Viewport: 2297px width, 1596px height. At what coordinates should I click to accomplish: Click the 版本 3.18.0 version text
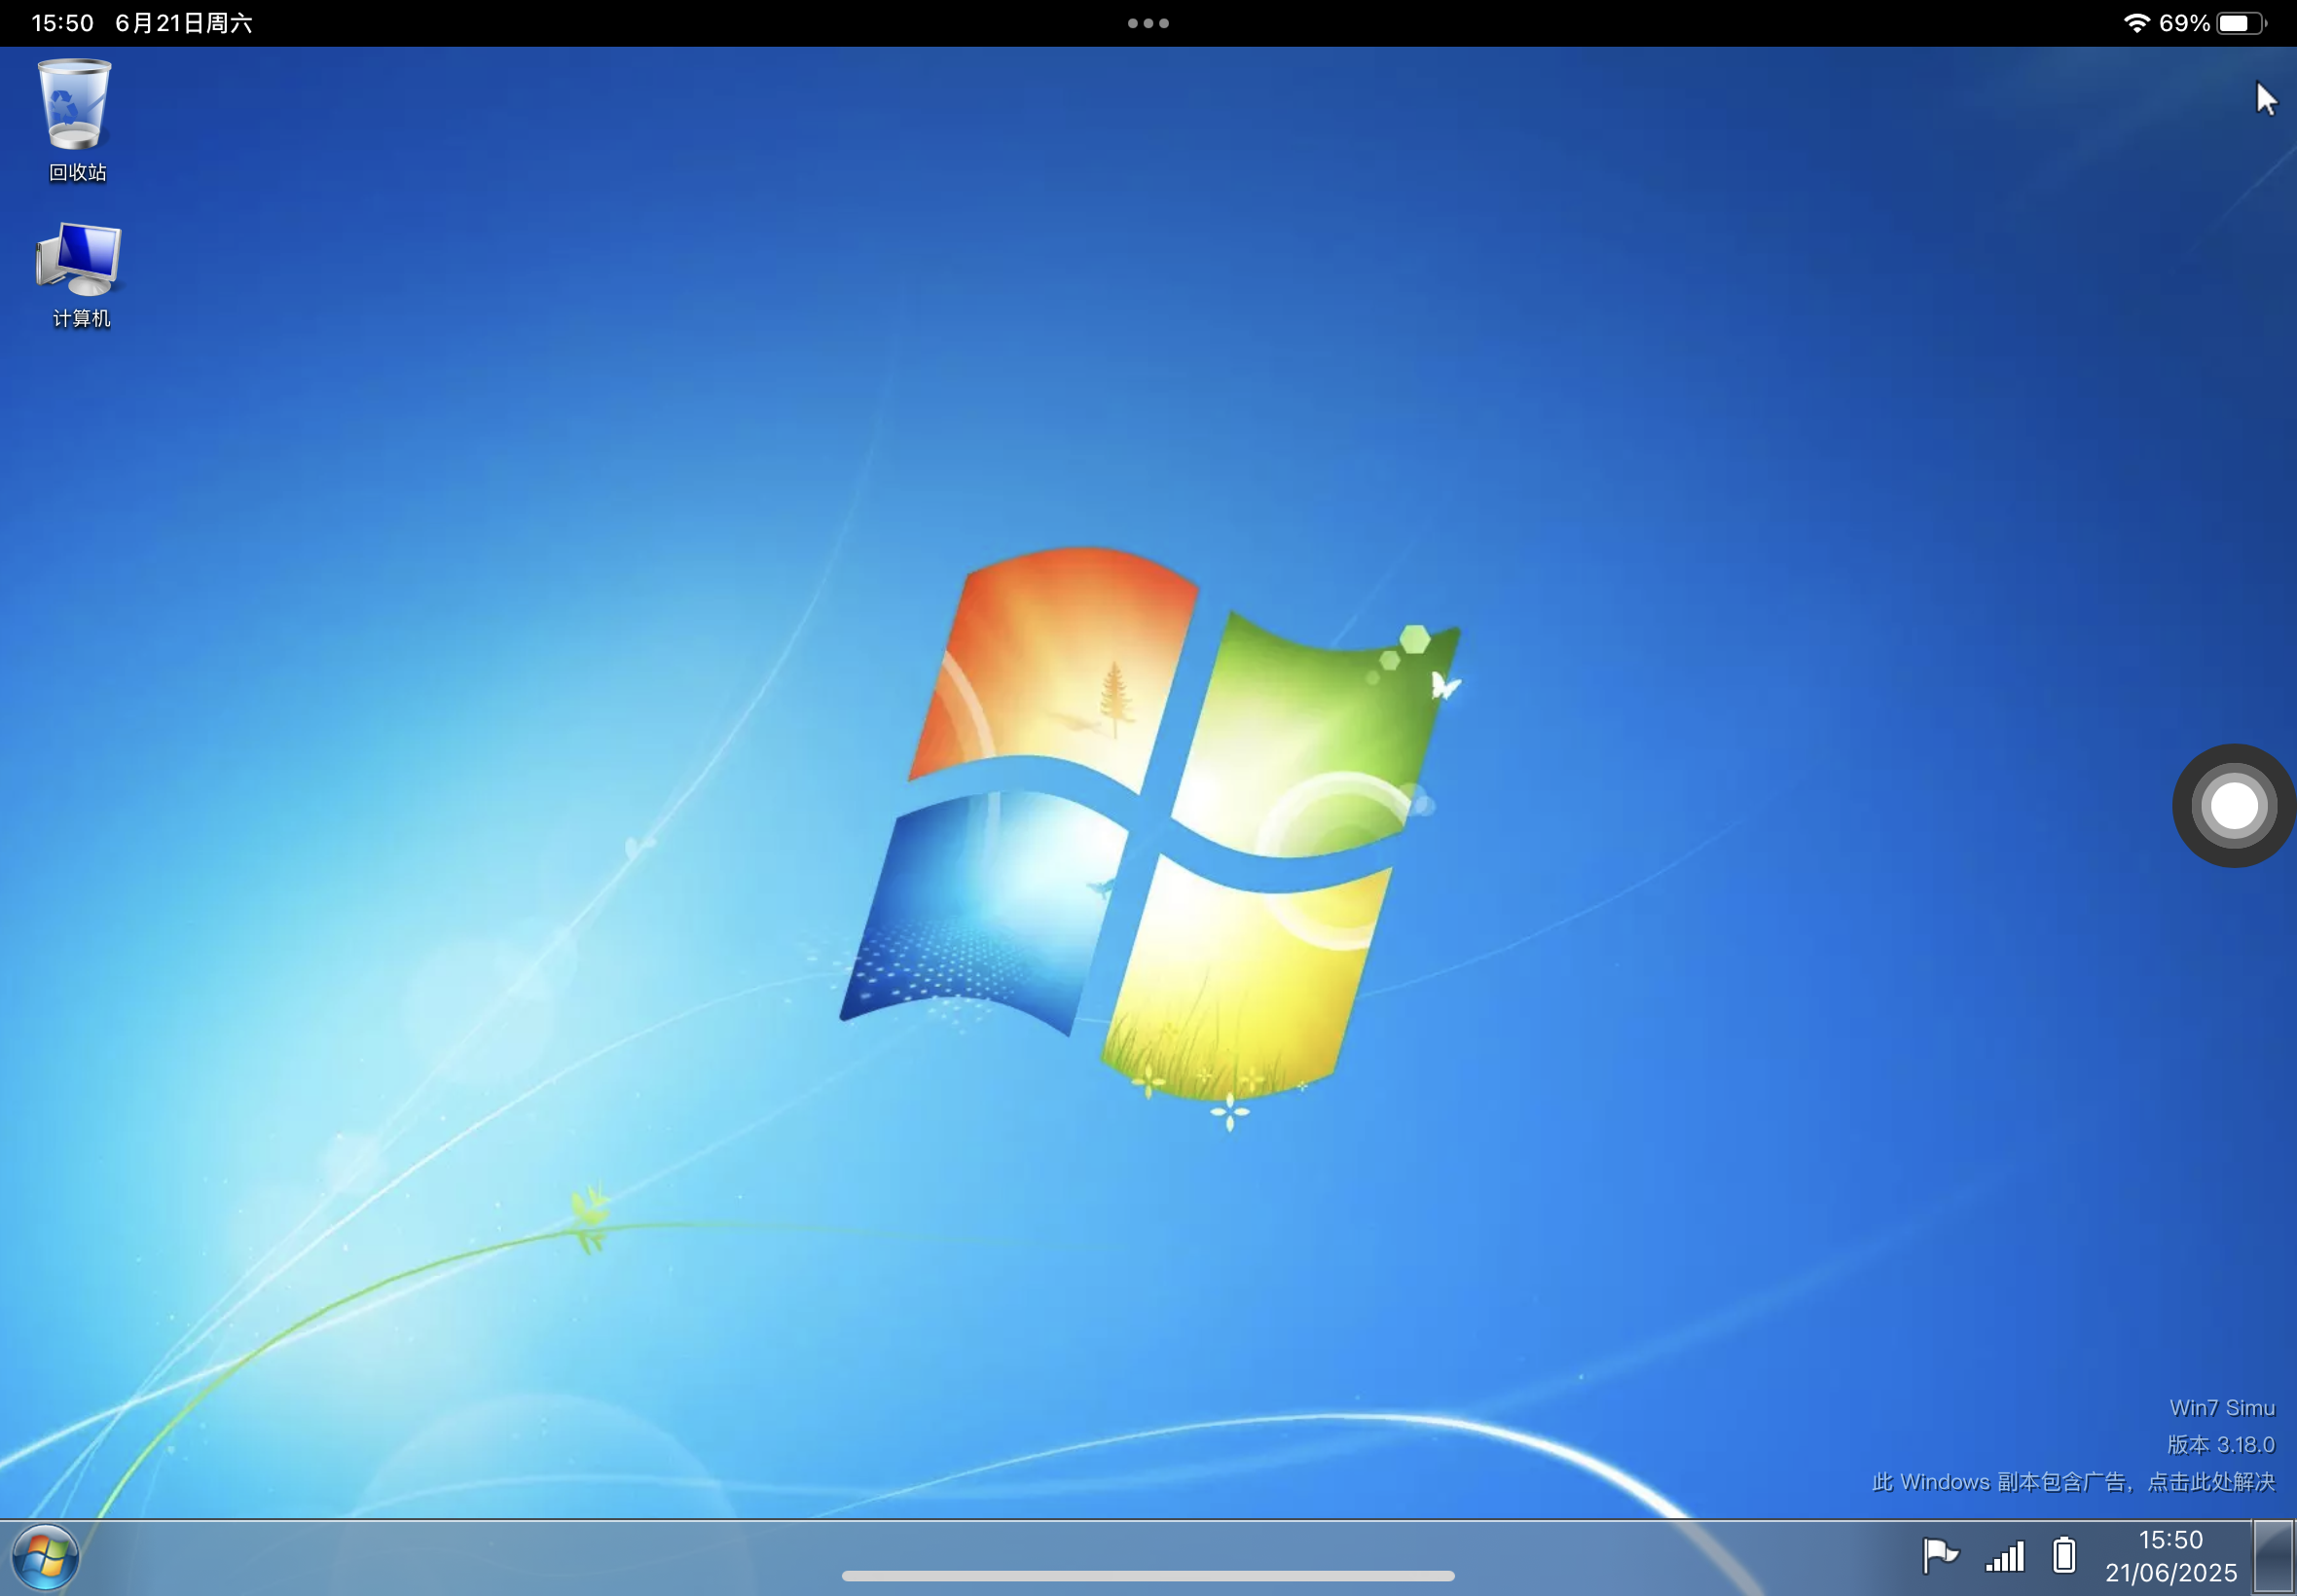coord(2221,1445)
